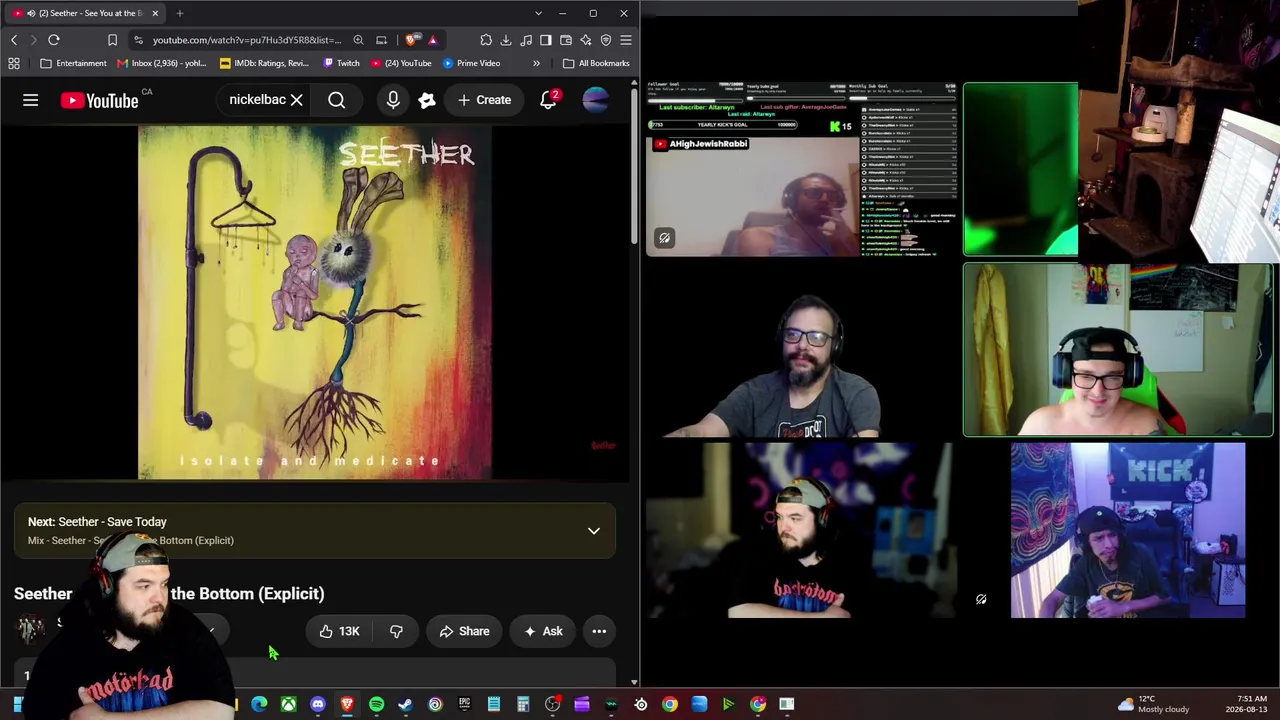Open the YouTube Create menu
1280x720 pixels.
(x=484, y=100)
